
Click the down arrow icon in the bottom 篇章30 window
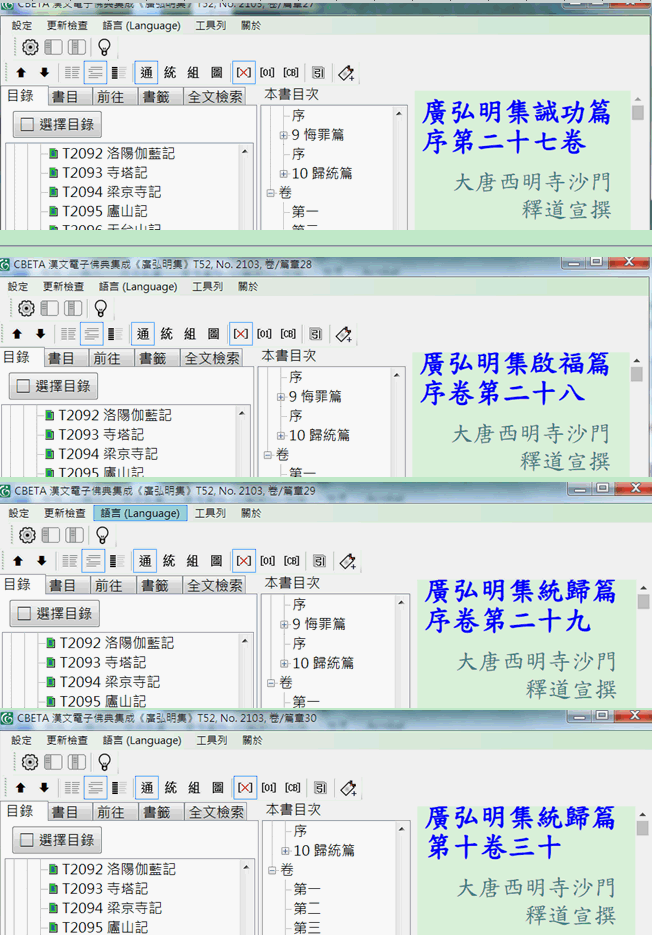click(x=44, y=788)
